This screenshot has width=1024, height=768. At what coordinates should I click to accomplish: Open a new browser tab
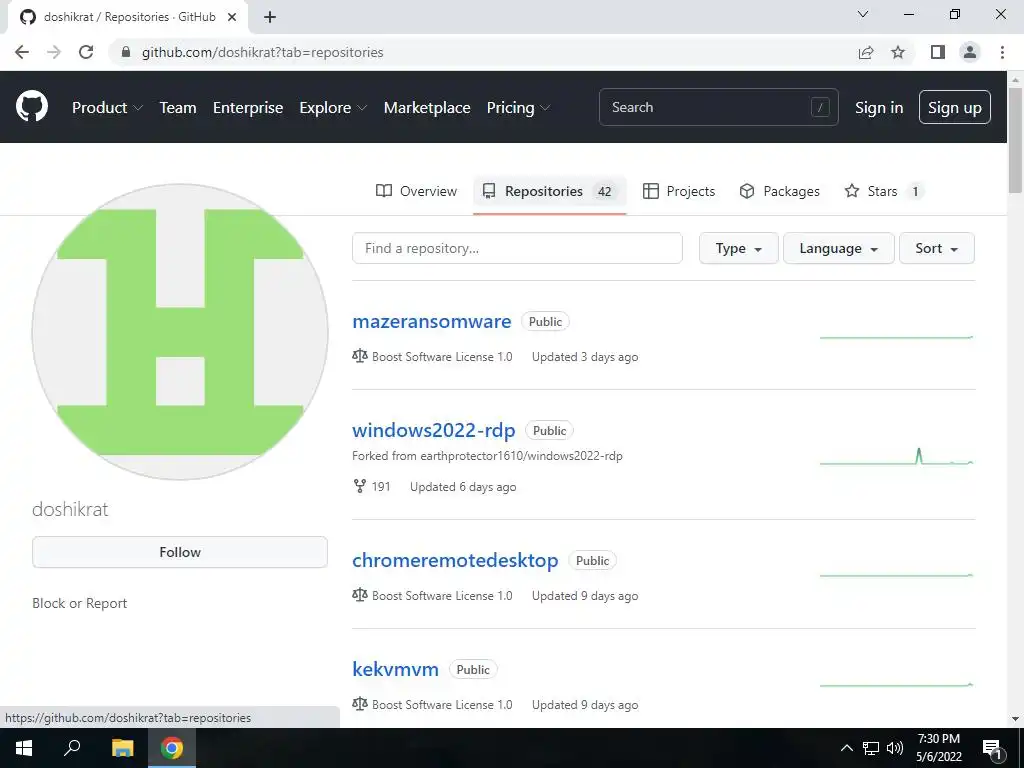[x=270, y=17]
